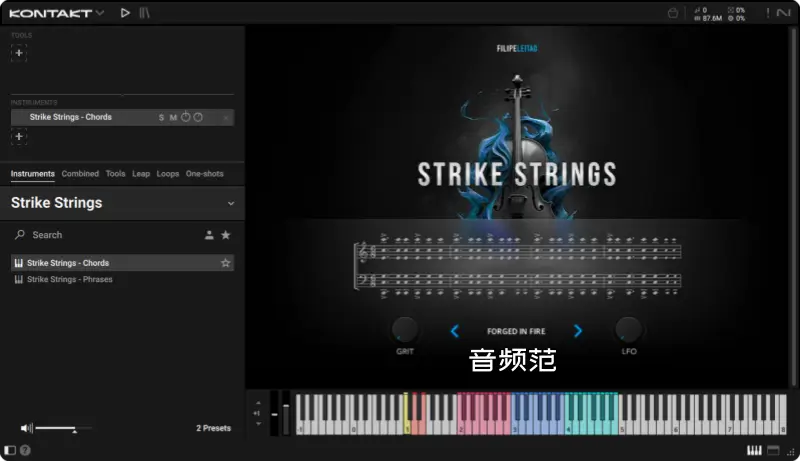Click the disk usage percentage indicator

736,18
